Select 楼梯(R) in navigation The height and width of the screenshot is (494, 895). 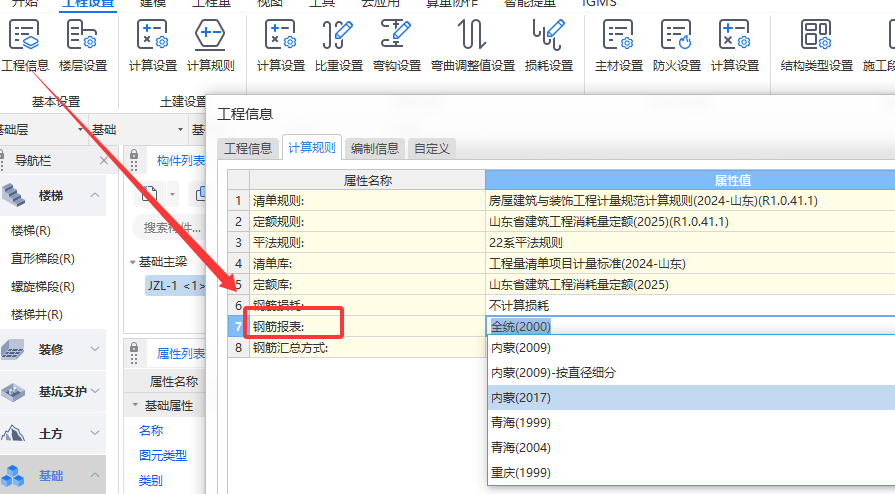point(31,231)
